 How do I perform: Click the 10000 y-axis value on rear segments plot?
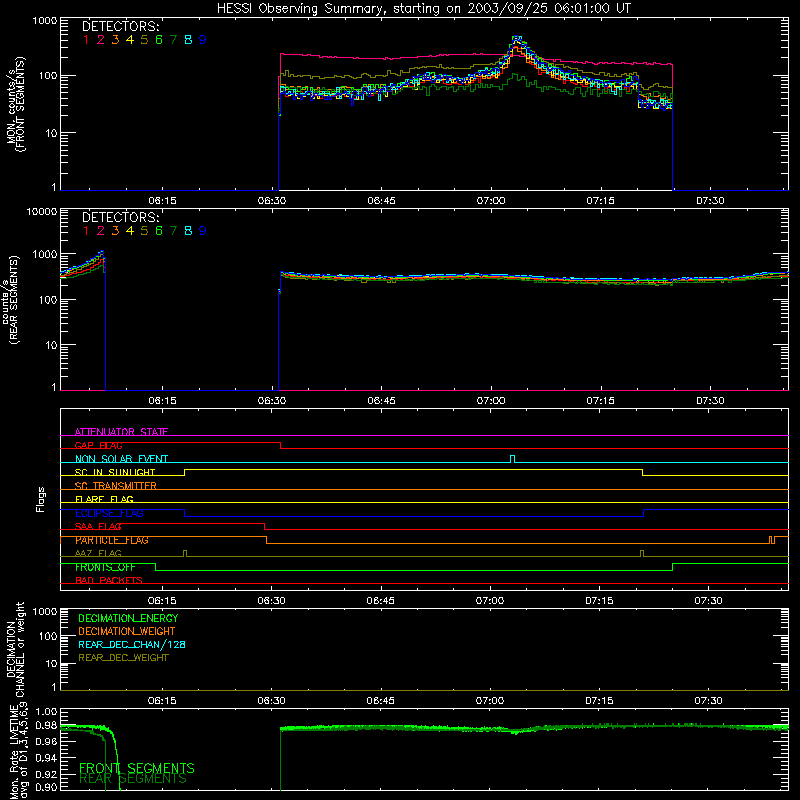[x=42, y=212]
